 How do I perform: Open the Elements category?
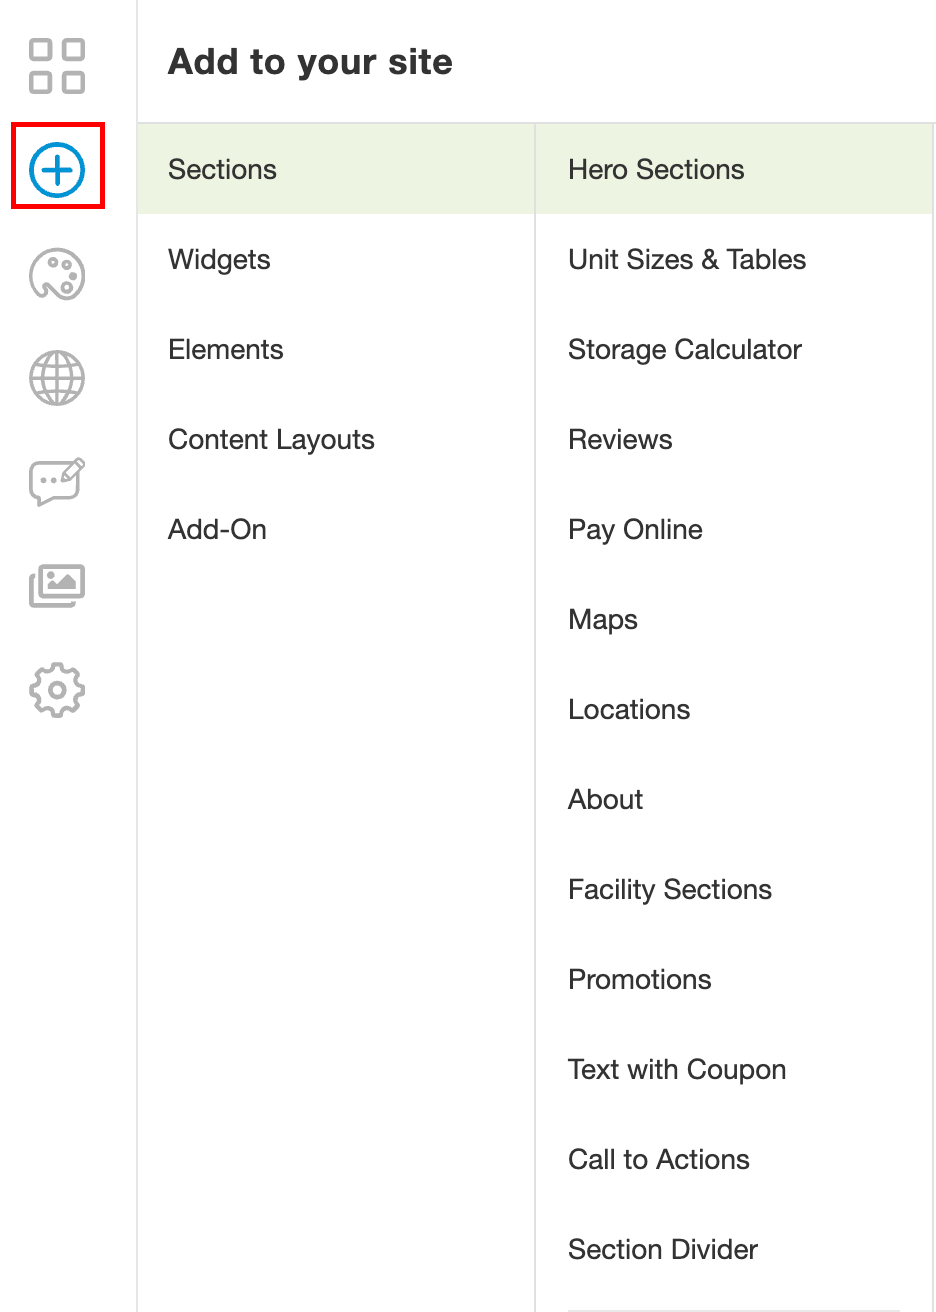click(x=226, y=350)
